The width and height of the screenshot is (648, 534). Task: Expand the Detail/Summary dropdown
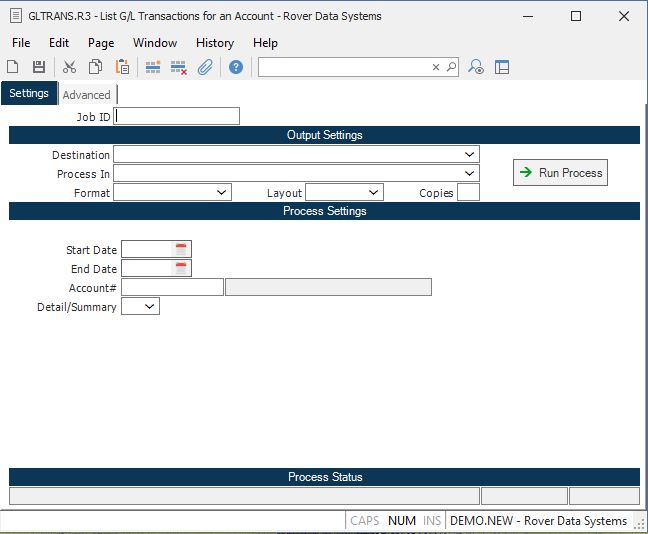click(150, 307)
